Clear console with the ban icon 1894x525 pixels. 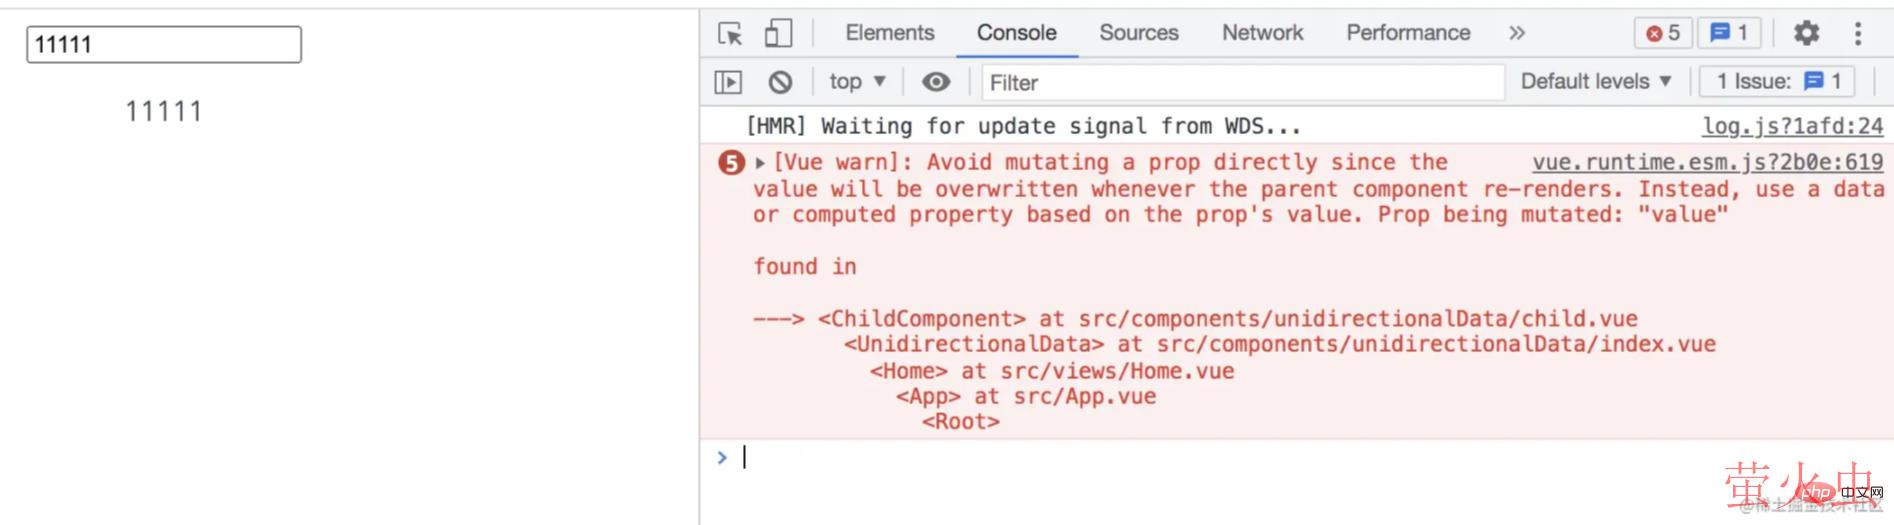click(780, 82)
